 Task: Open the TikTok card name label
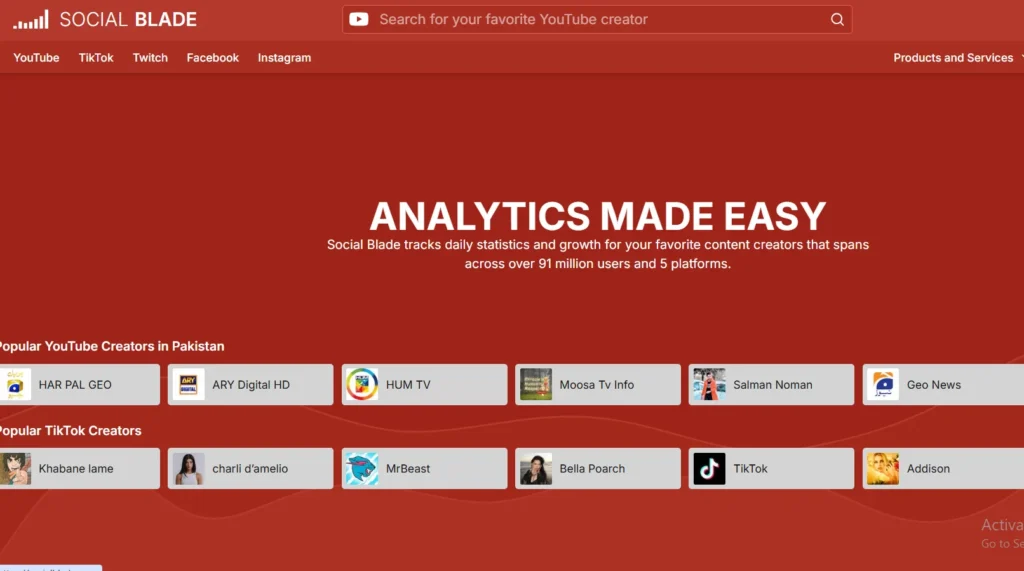point(750,468)
